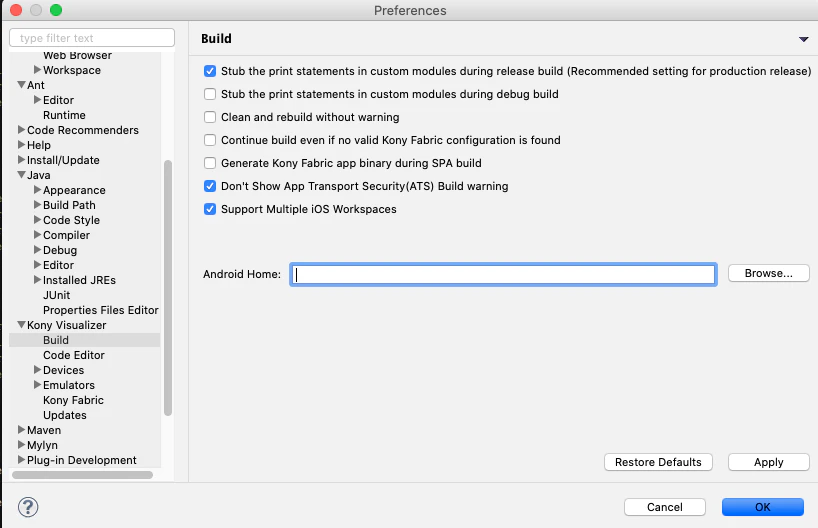Select Ant Runtime preference page
This screenshot has height=528, width=818.
(x=64, y=115)
